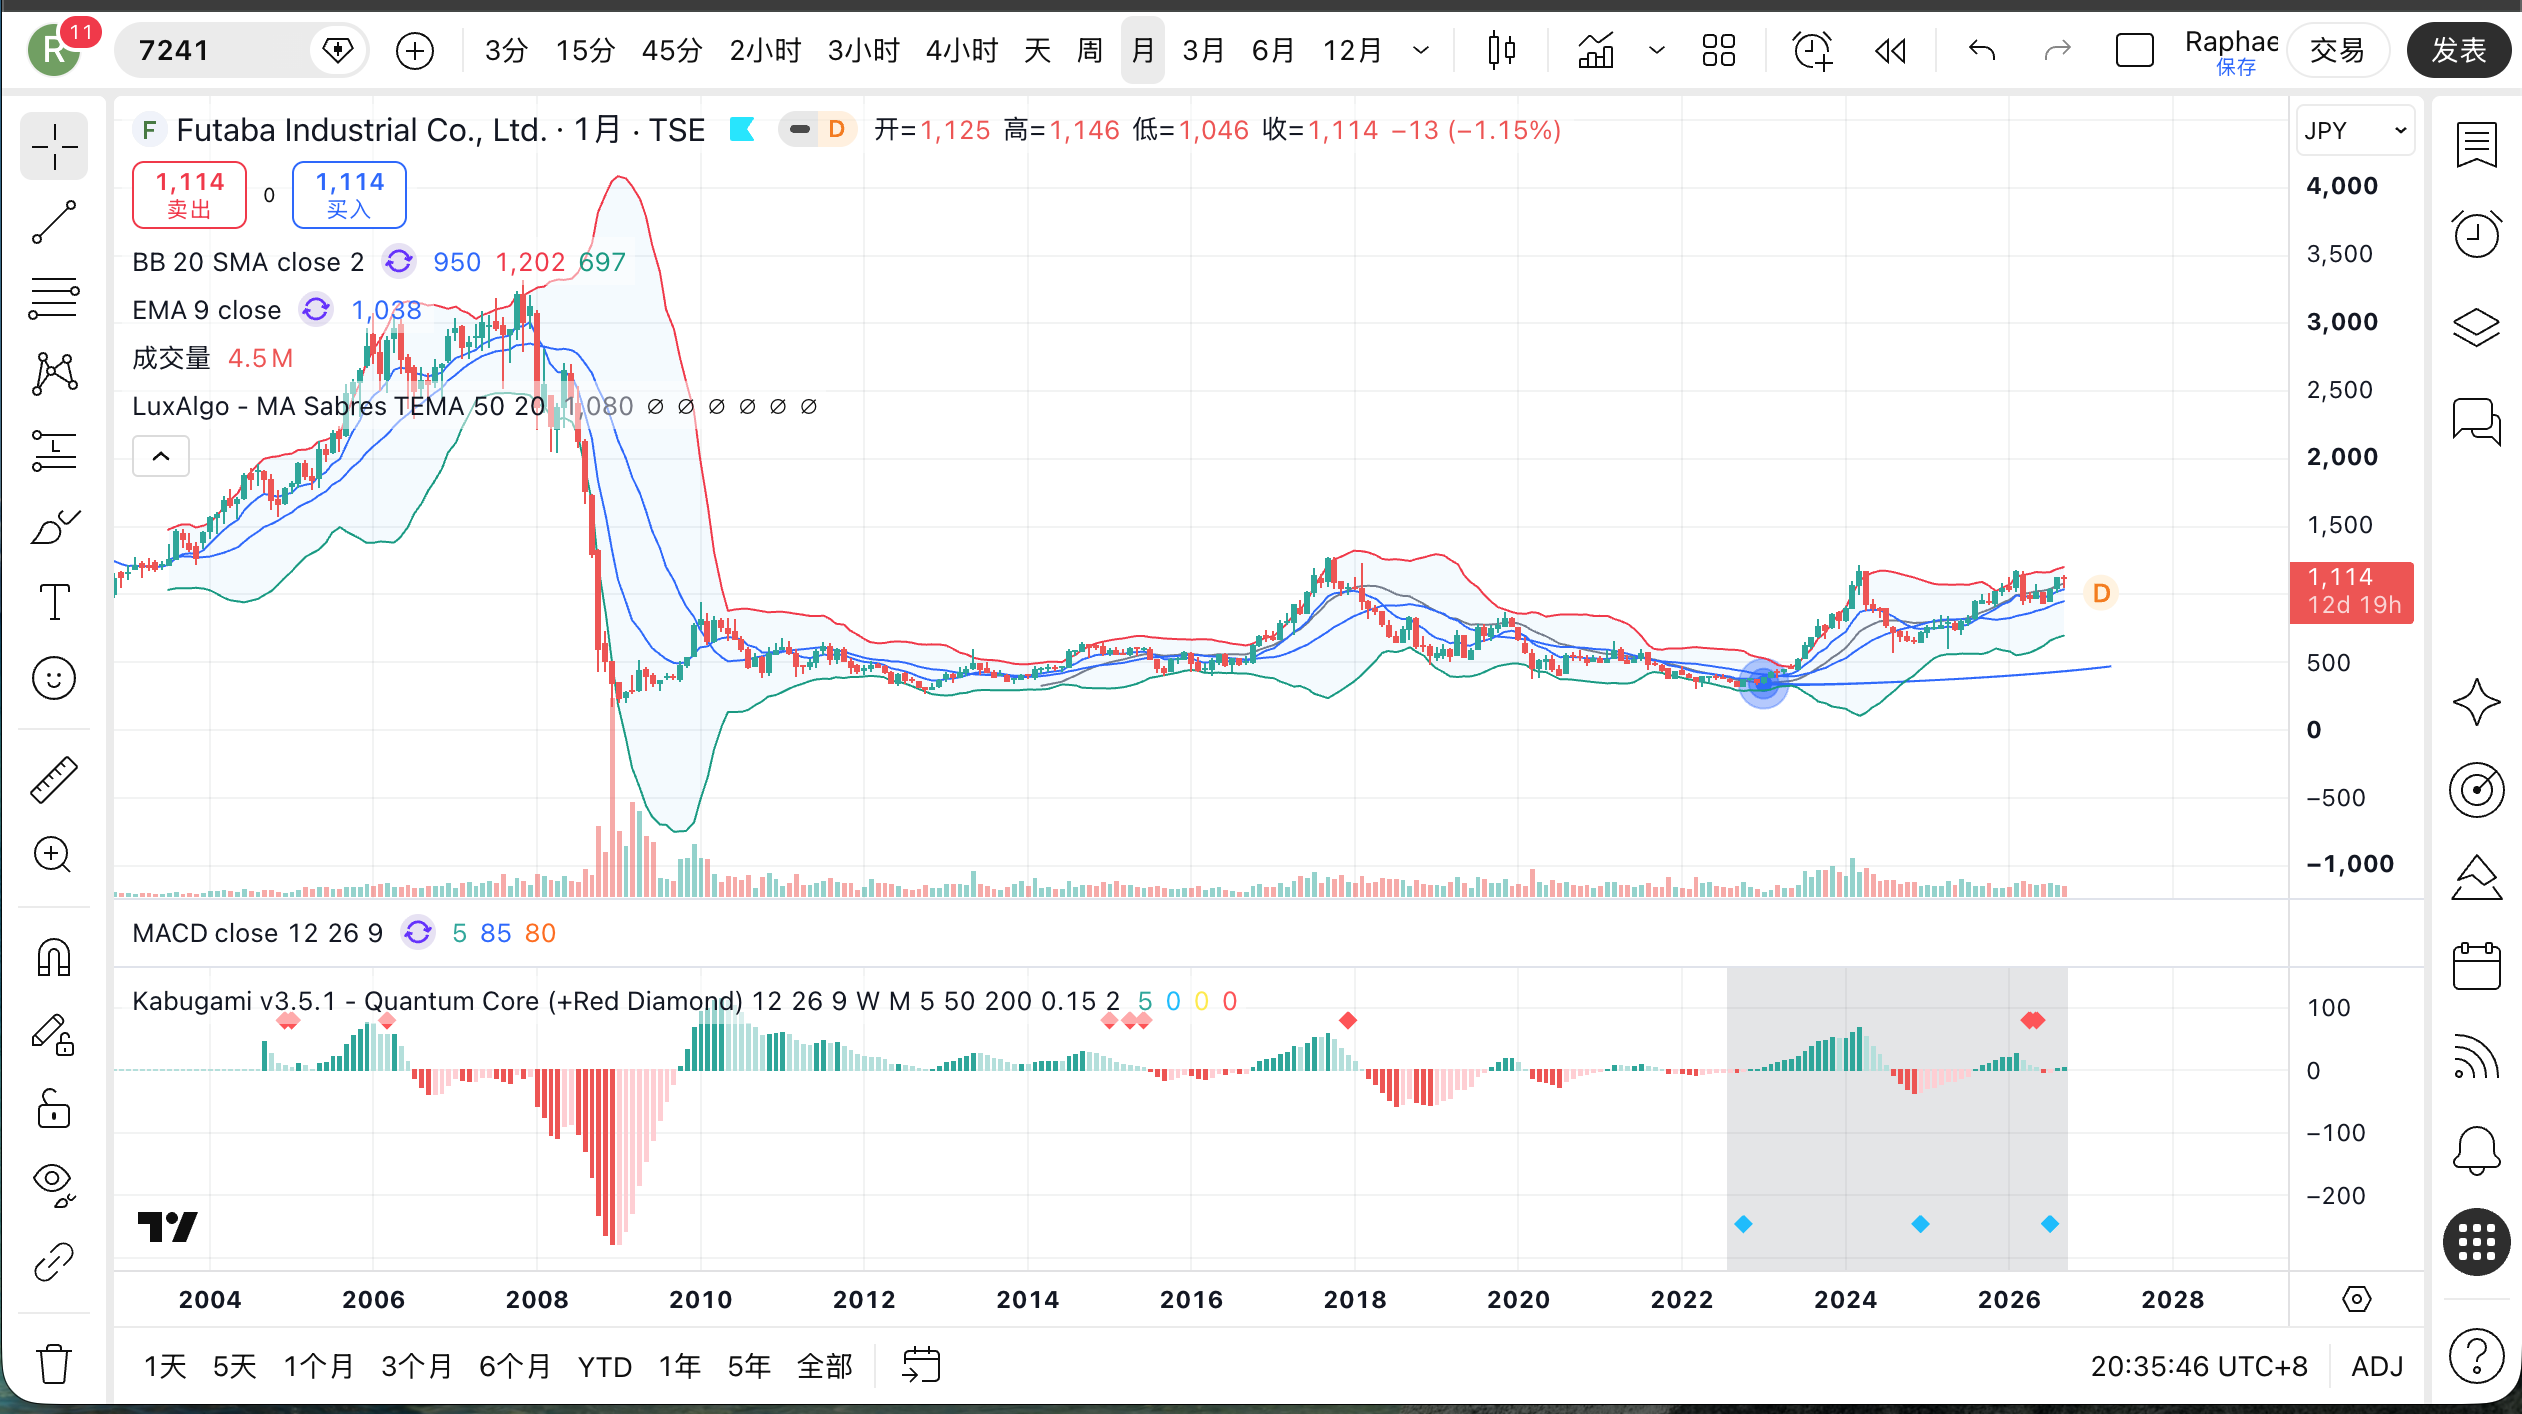Screen dimensions: 2522x1414
Task: Open the Fibonacci retracement tools
Action: pyautogui.click(x=54, y=298)
